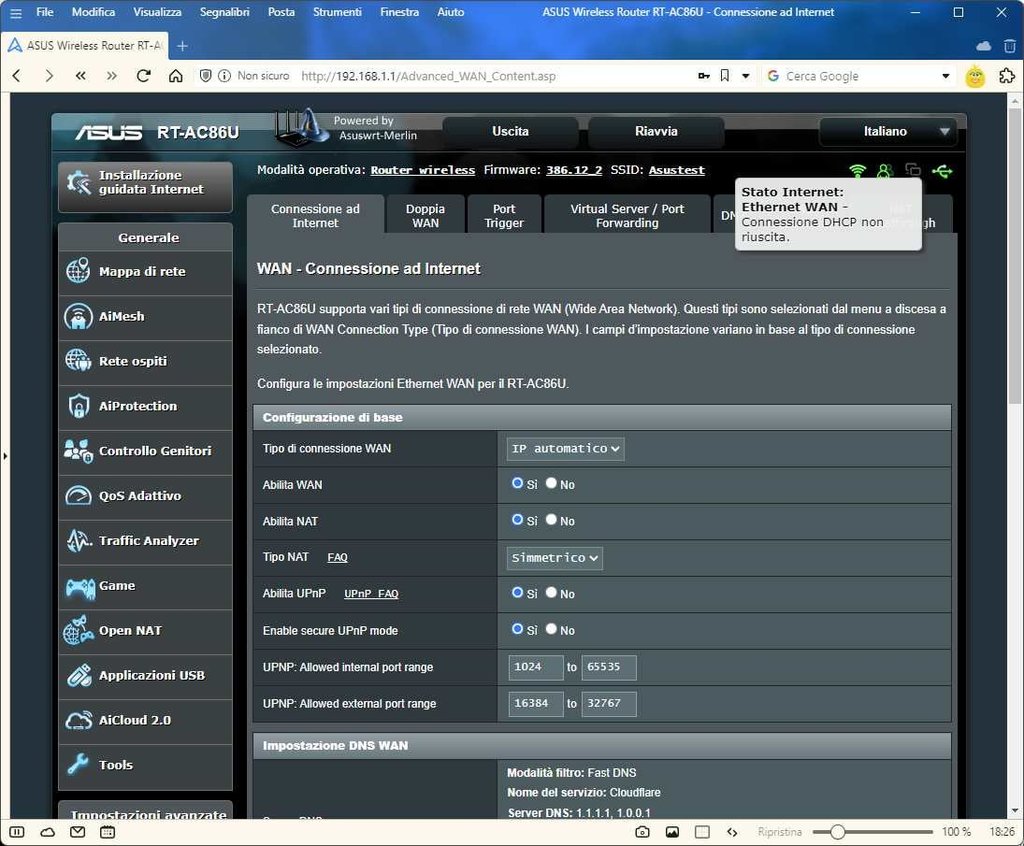1024x846 pixels.
Task: Open synced tabs cloud icon in tab bar
Action: pyautogui.click(x=984, y=46)
